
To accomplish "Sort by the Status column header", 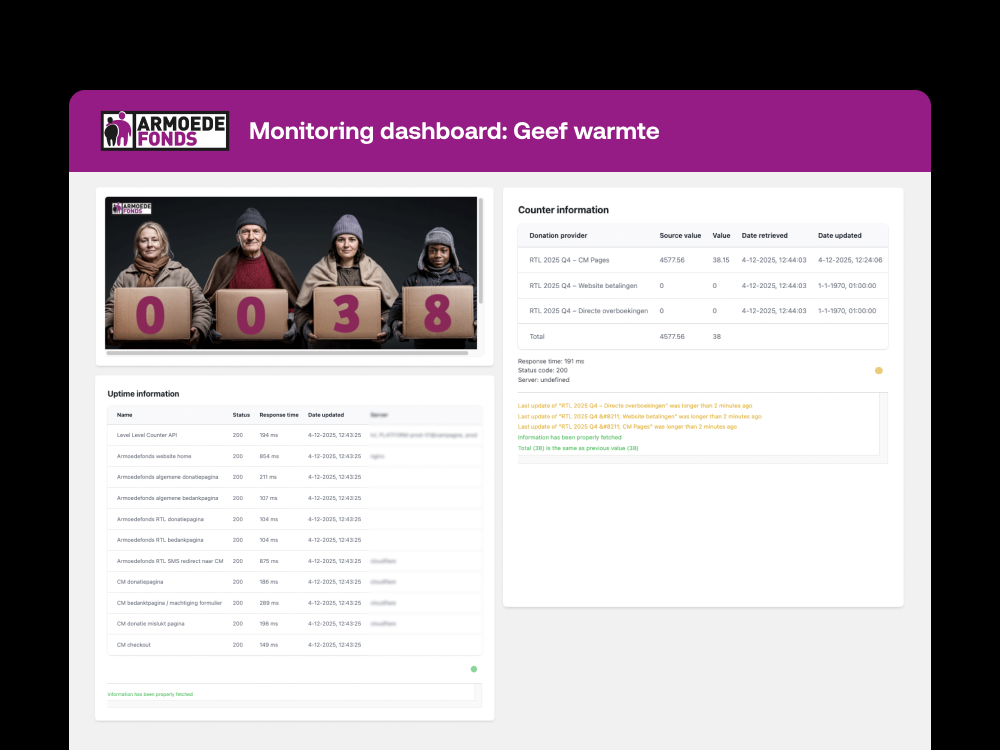I will (x=239, y=415).
